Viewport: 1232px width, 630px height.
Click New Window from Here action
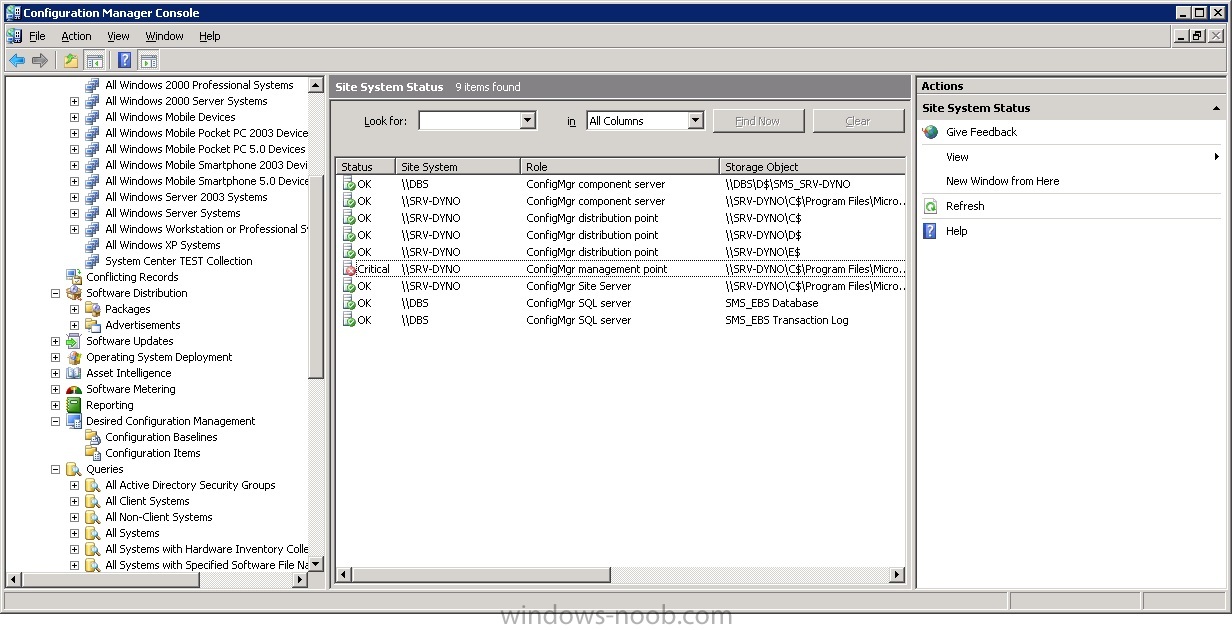pos(1002,181)
